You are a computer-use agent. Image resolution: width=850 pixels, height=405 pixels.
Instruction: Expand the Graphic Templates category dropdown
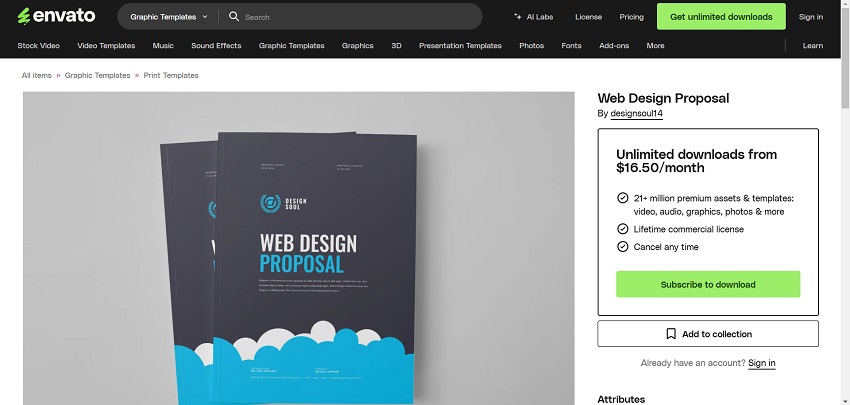[169, 17]
